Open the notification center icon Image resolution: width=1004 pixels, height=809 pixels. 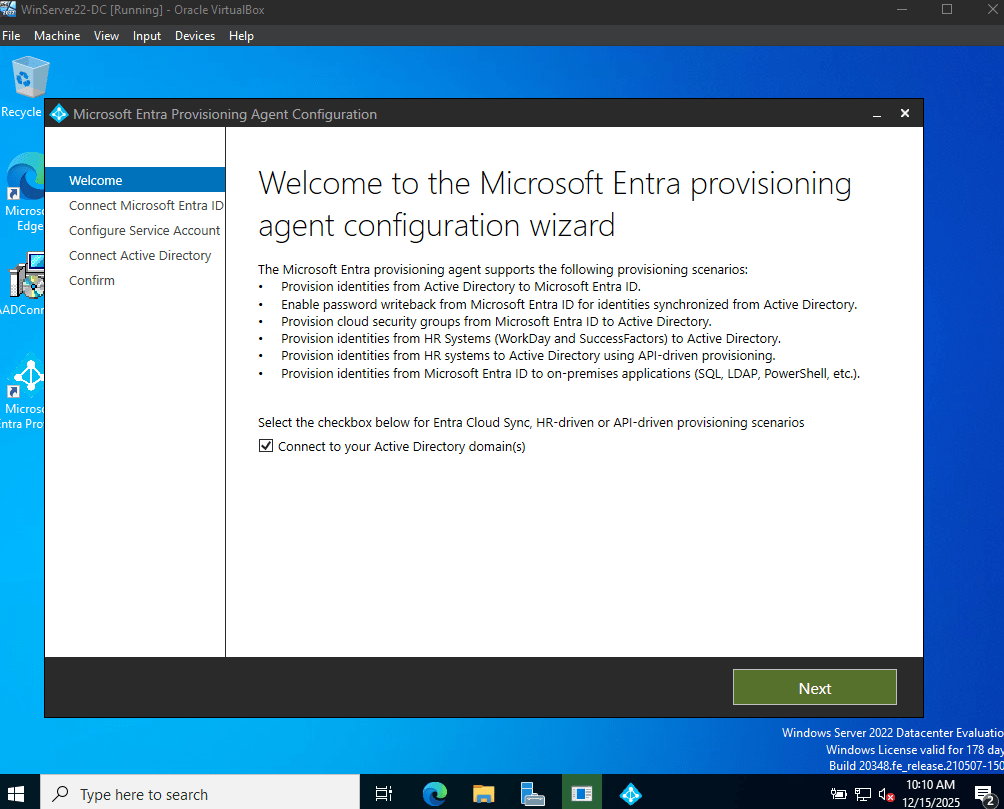tap(985, 795)
